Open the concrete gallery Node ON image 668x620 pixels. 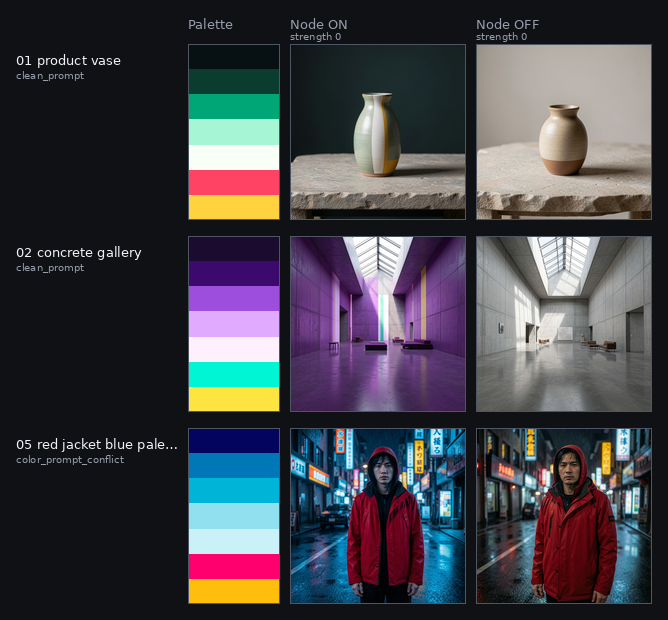tap(378, 324)
